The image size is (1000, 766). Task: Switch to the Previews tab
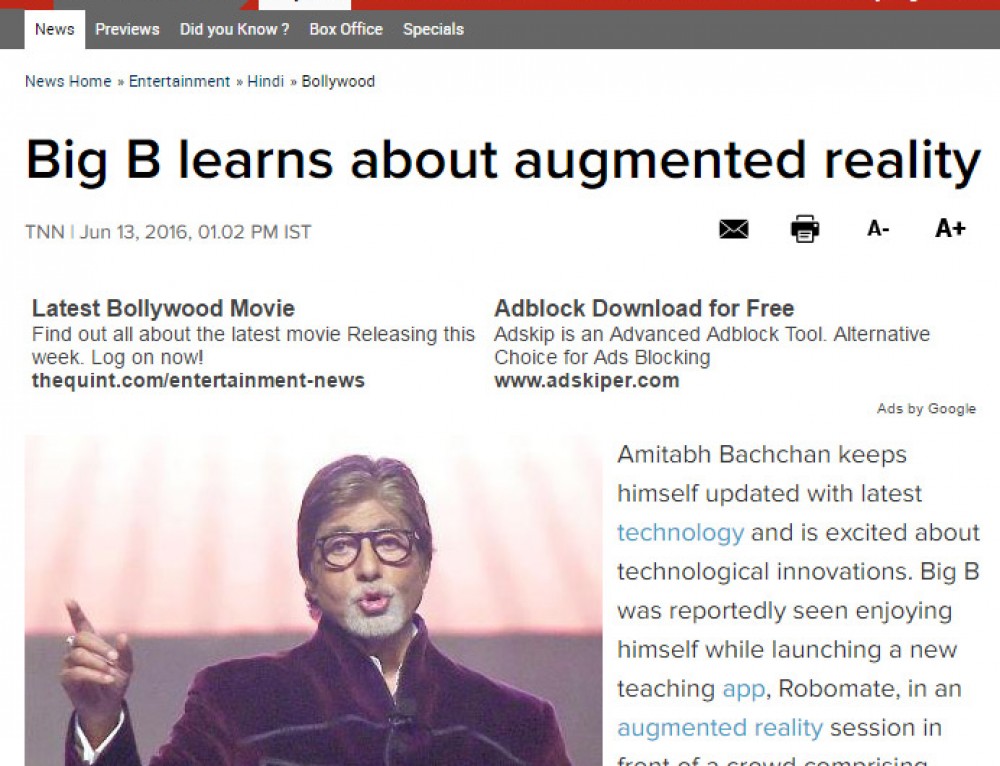(127, 29)
